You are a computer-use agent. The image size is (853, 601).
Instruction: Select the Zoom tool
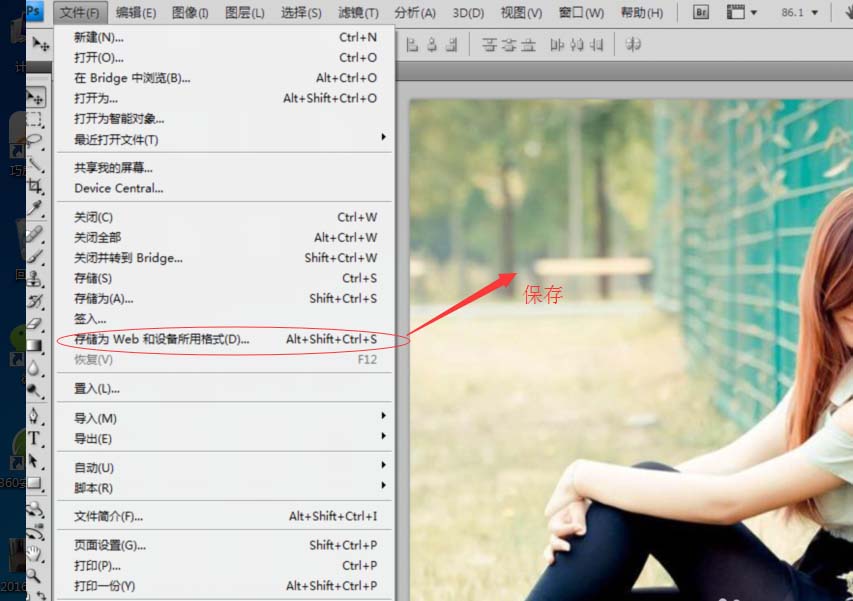pos(34,575)
